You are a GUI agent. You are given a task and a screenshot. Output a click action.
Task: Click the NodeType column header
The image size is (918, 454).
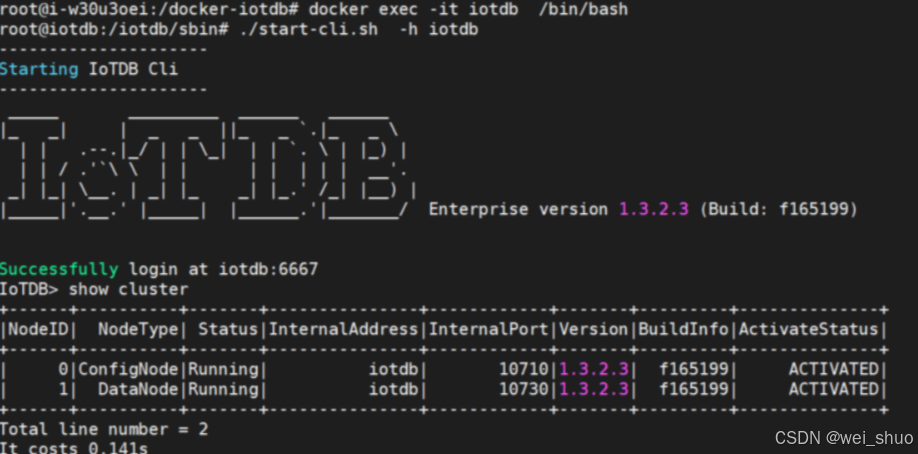point(138,329)
